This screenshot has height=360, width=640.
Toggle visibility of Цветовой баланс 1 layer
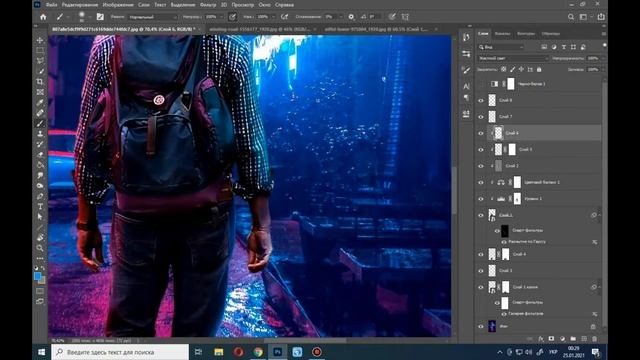(481, 182)
